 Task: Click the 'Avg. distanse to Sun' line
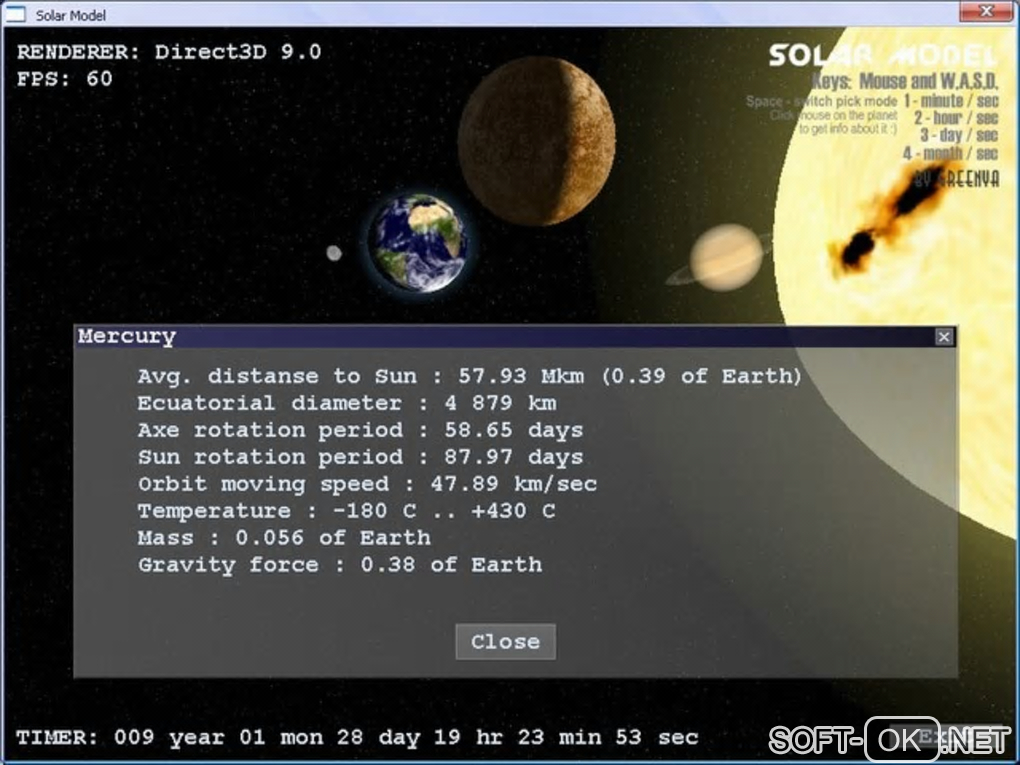[x=469, y=376]
